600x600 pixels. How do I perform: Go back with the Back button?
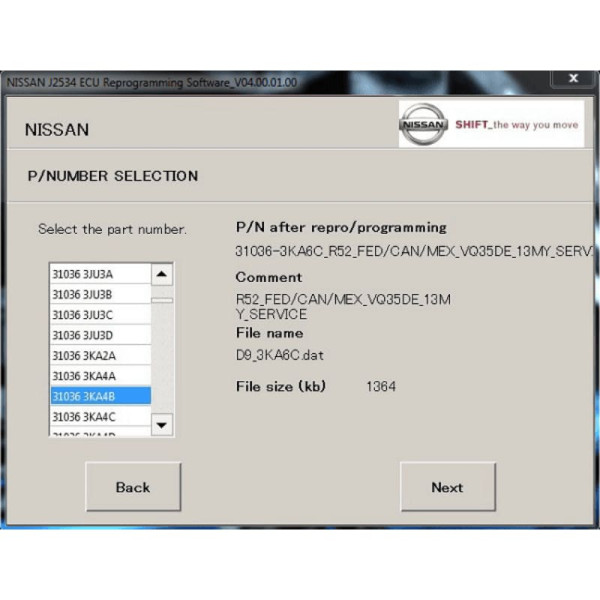click(x=132, y=488)
